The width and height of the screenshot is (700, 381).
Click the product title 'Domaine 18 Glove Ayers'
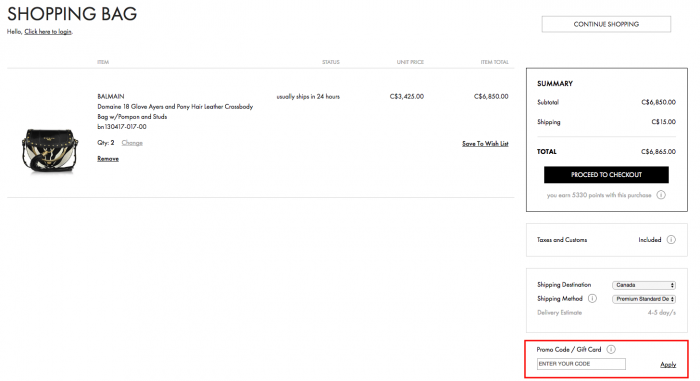[175, 112]
